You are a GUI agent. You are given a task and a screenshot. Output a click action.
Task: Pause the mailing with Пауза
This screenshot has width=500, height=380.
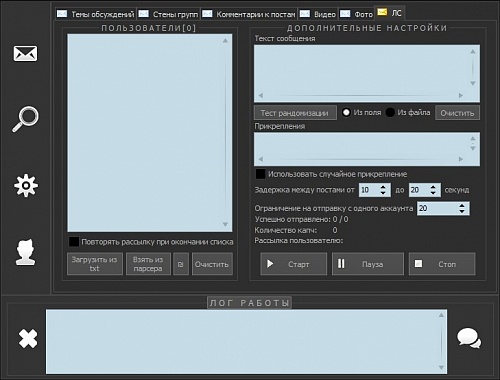[368, 264]
